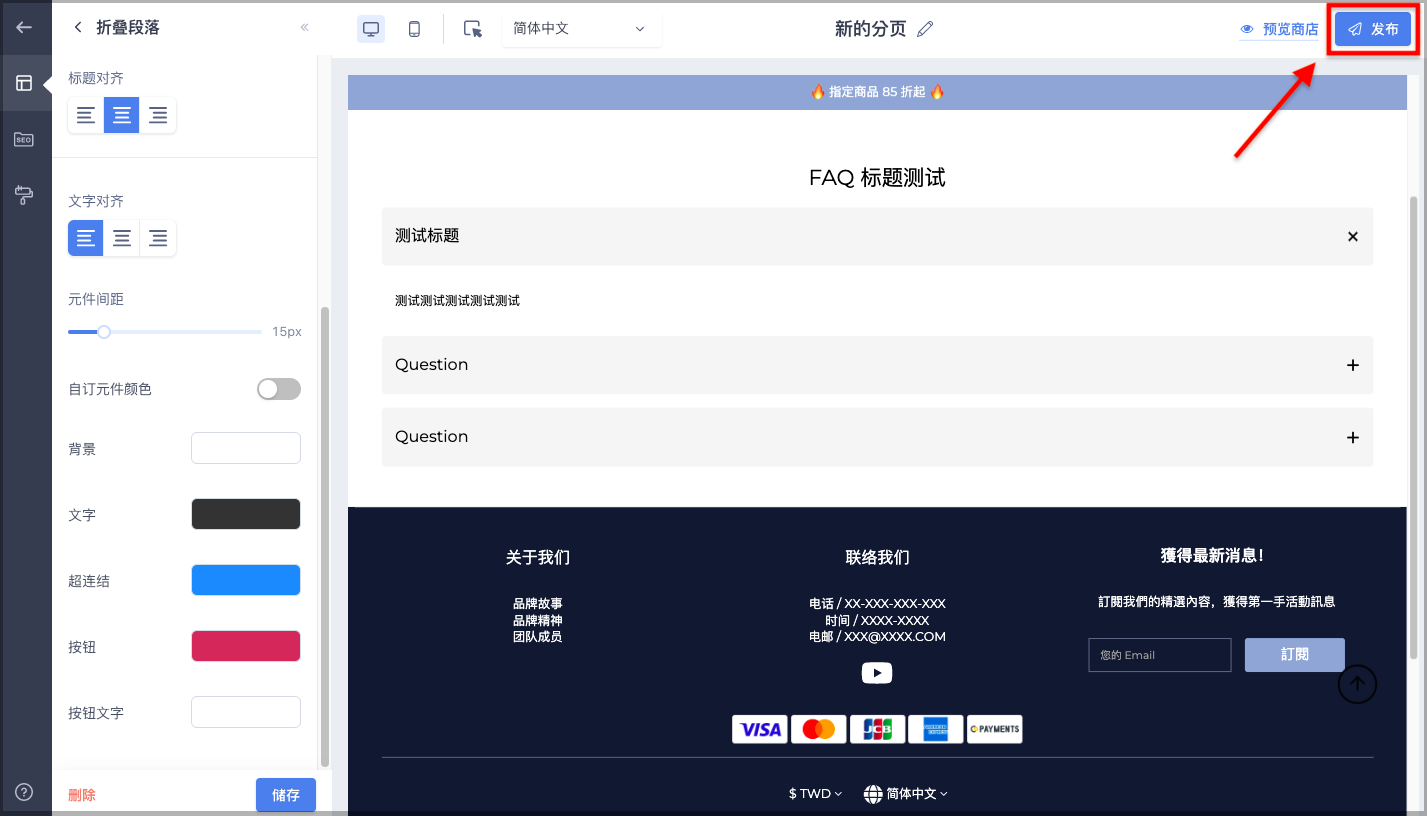Click the settings panel vertical scrollbar
The width and height of the screenshot is (1427, 816).
click(324, 536)
